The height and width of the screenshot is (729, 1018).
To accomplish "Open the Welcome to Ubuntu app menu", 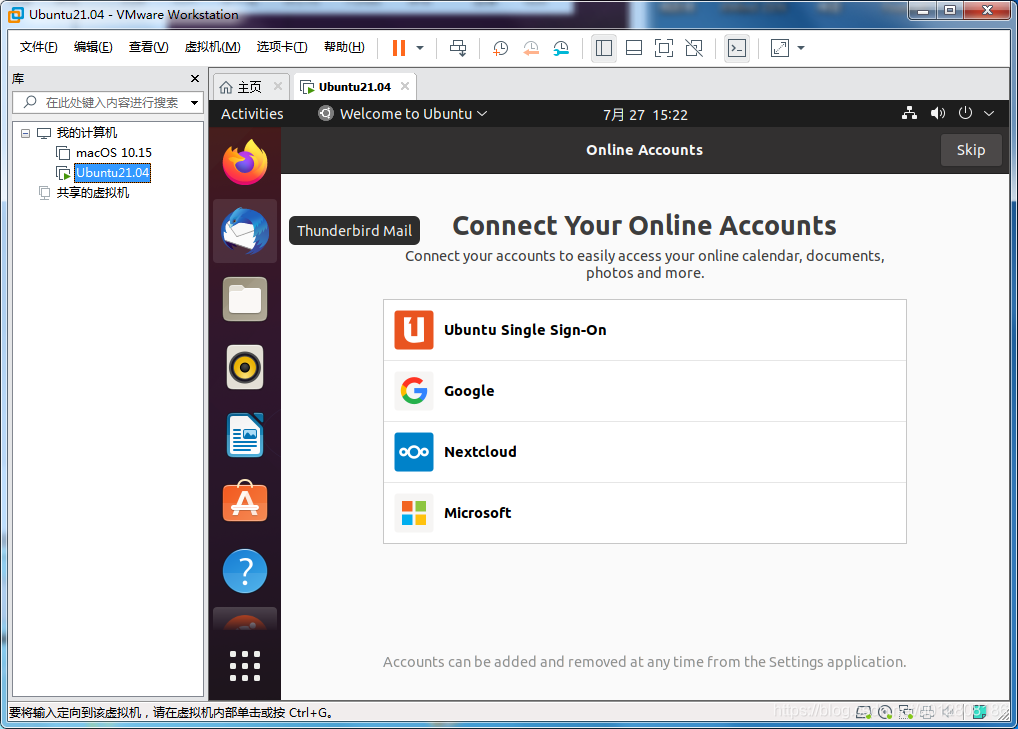I will 403,114.
